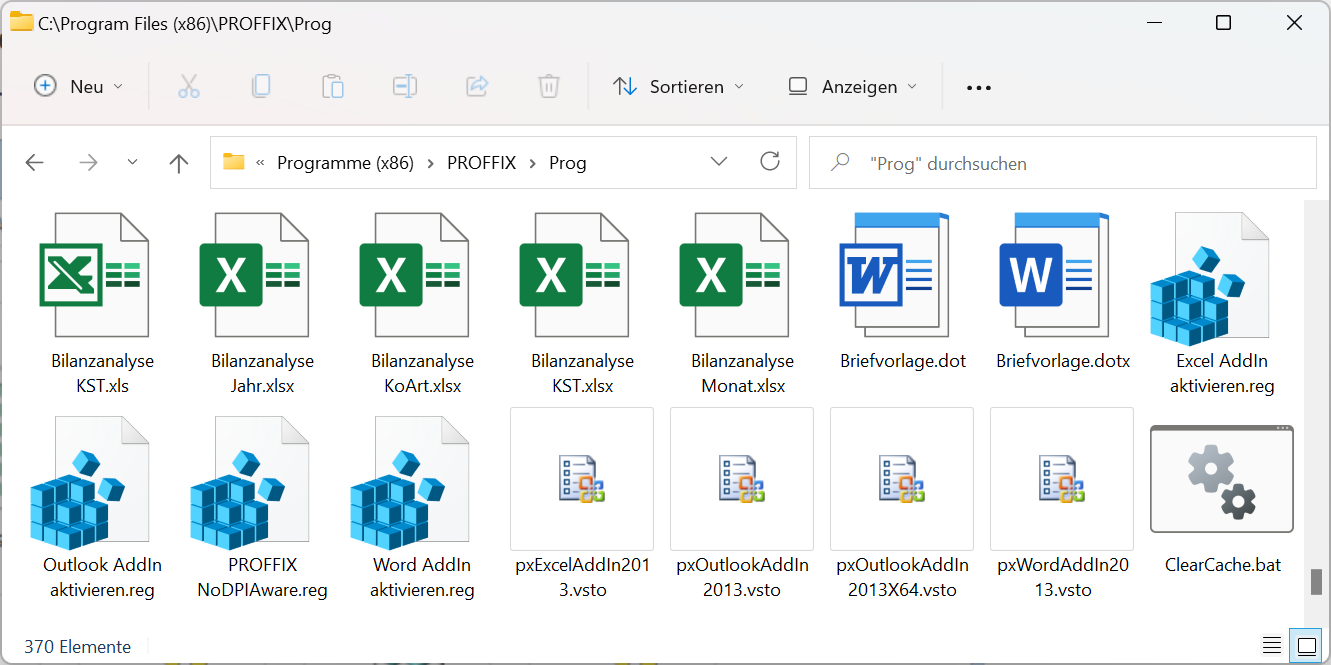The height and width of the screenshot is (665, 1331).
Task: Select the Bilanzanalyse Monat.xlsx Excel icon
Action: [734, 274]
